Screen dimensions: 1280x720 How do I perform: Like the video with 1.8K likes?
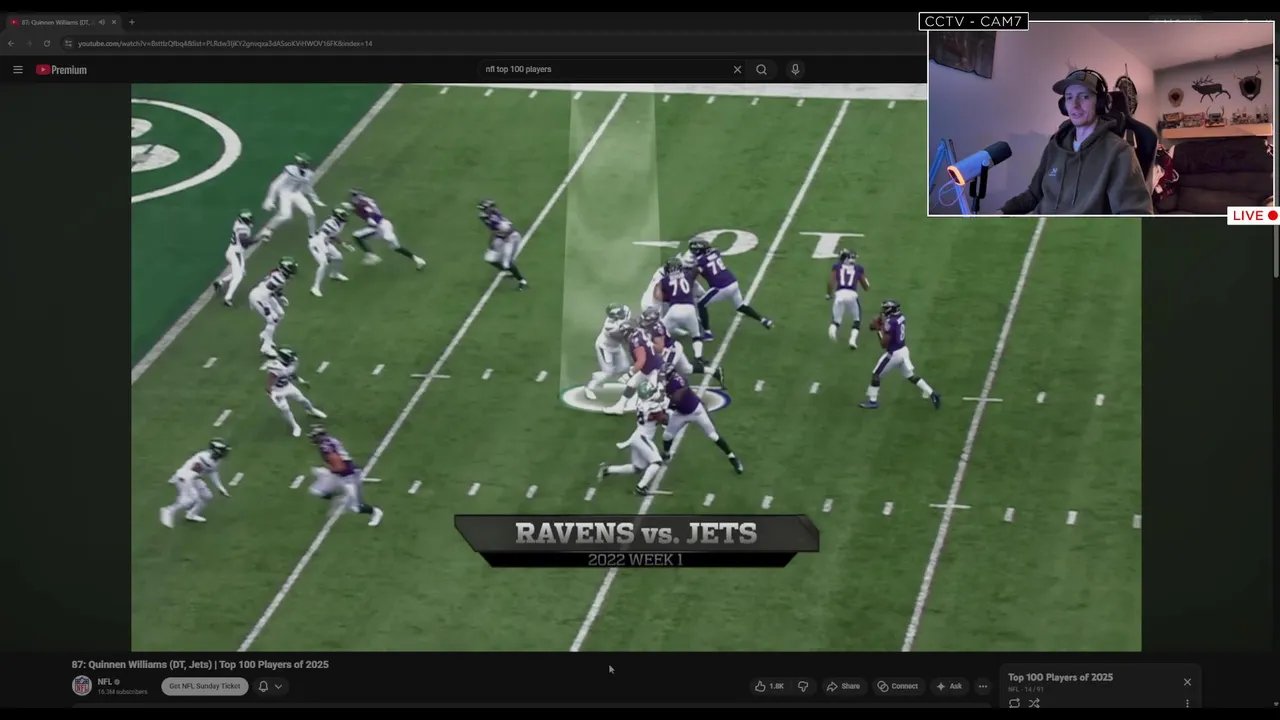click(x=769, y=686)
